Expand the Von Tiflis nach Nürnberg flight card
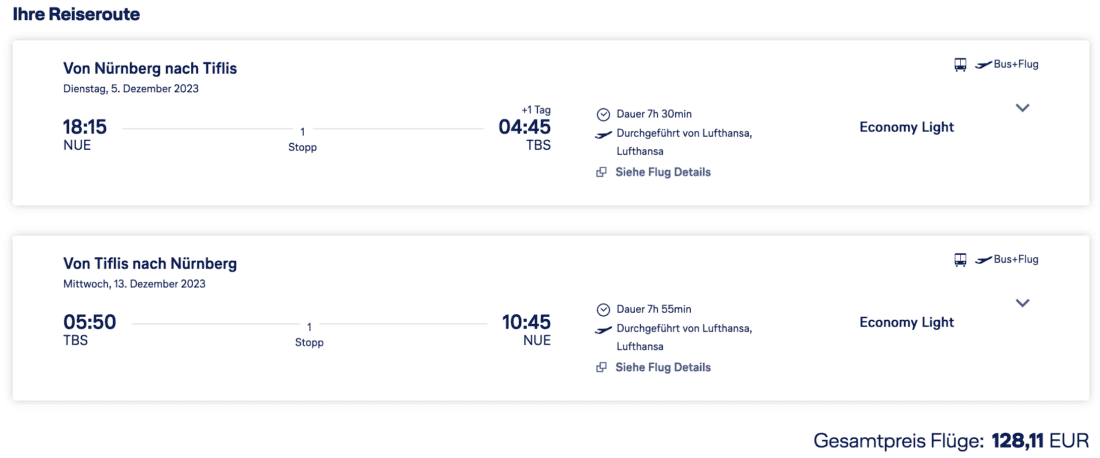 [1022, 303]
